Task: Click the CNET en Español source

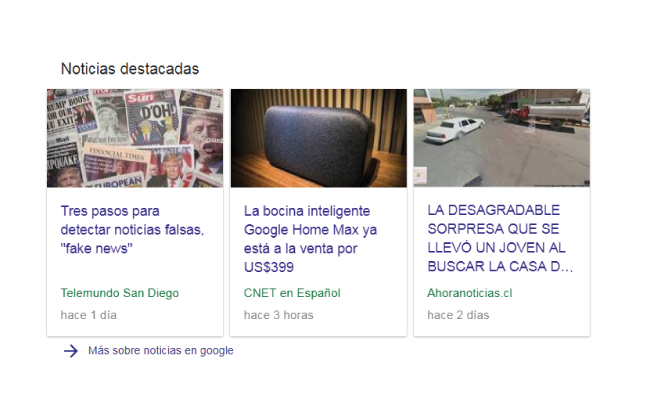Action: [292, 293]
